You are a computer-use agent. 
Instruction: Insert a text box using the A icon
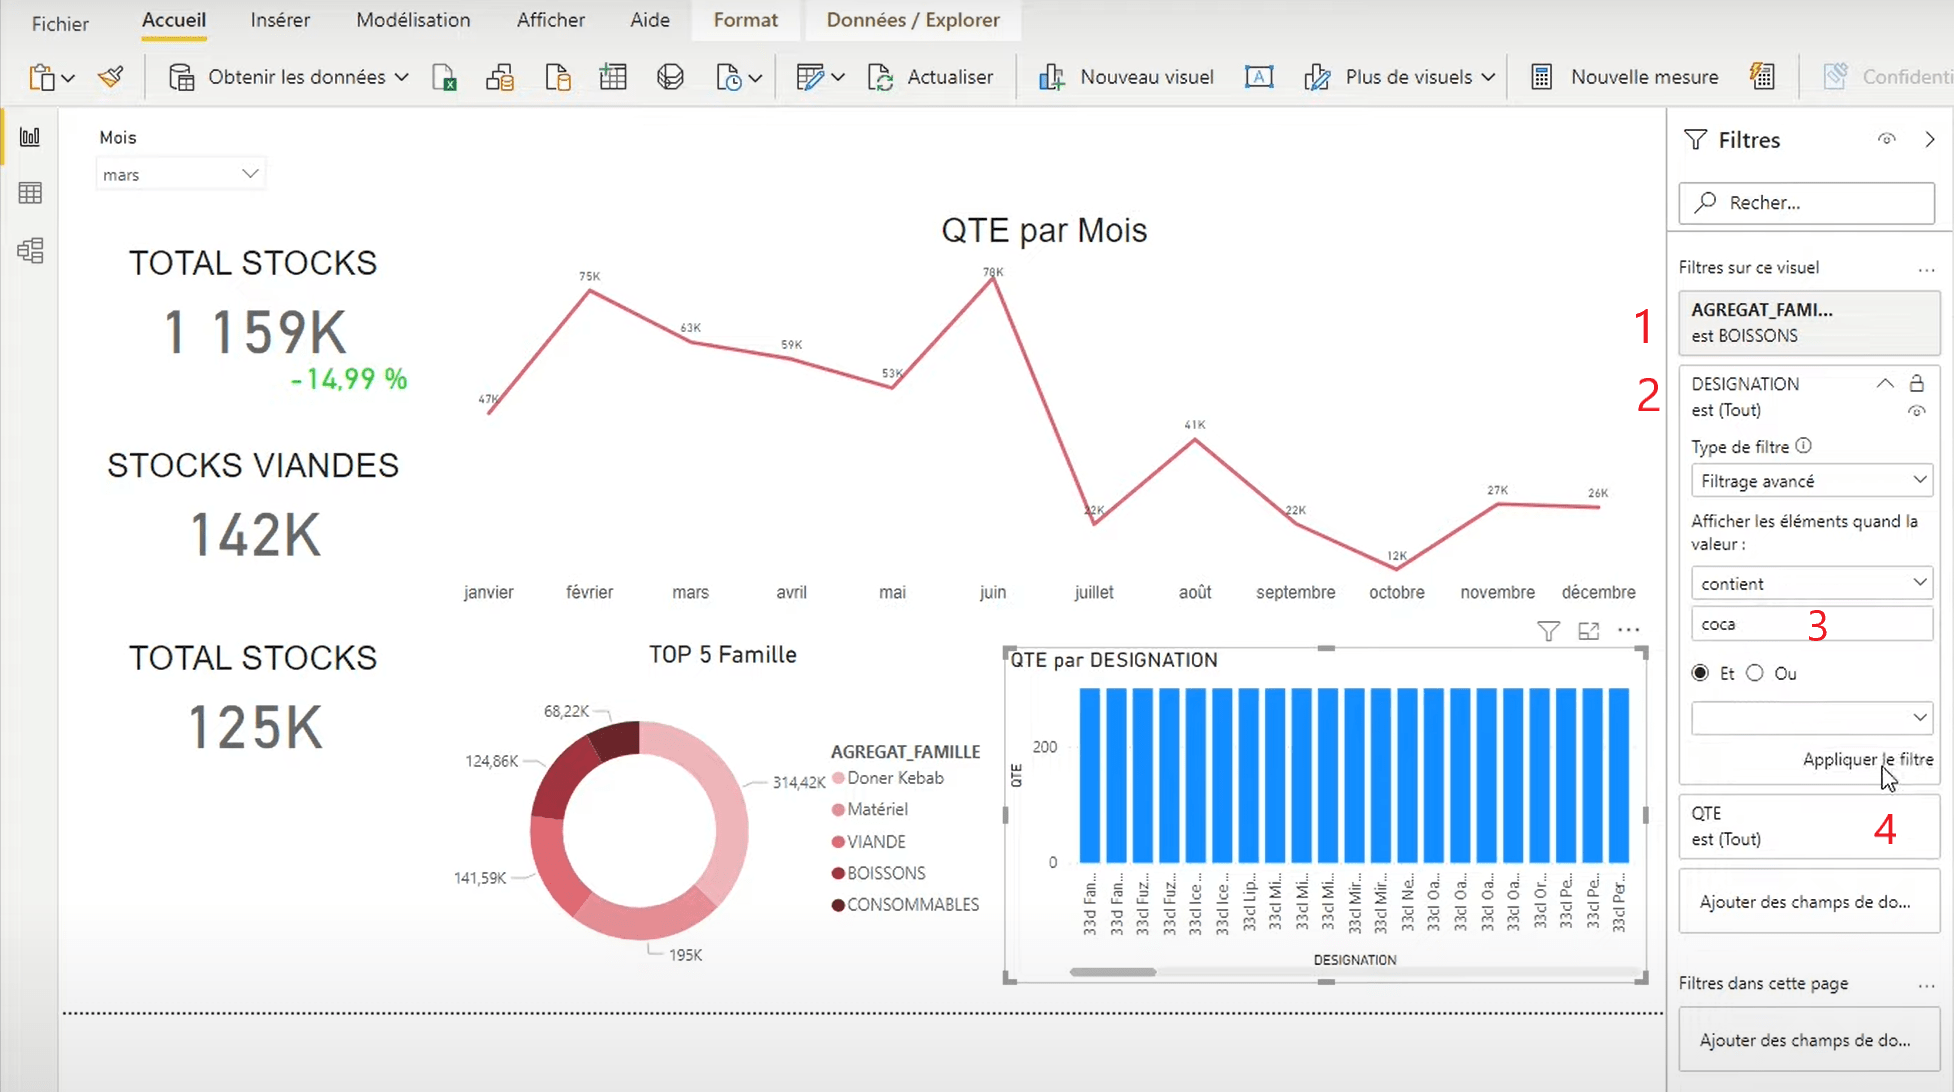[x=1258, y=77]
